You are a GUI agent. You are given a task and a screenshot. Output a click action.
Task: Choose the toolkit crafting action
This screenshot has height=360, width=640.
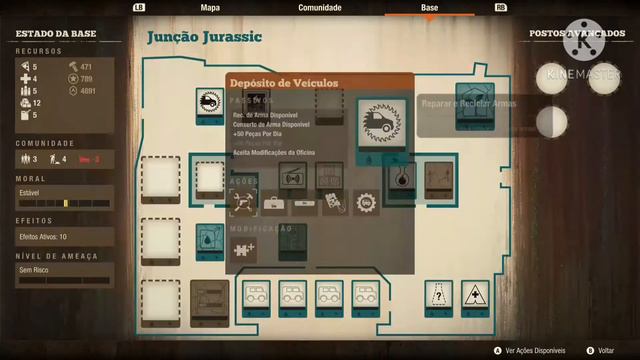tap(273, 203)
